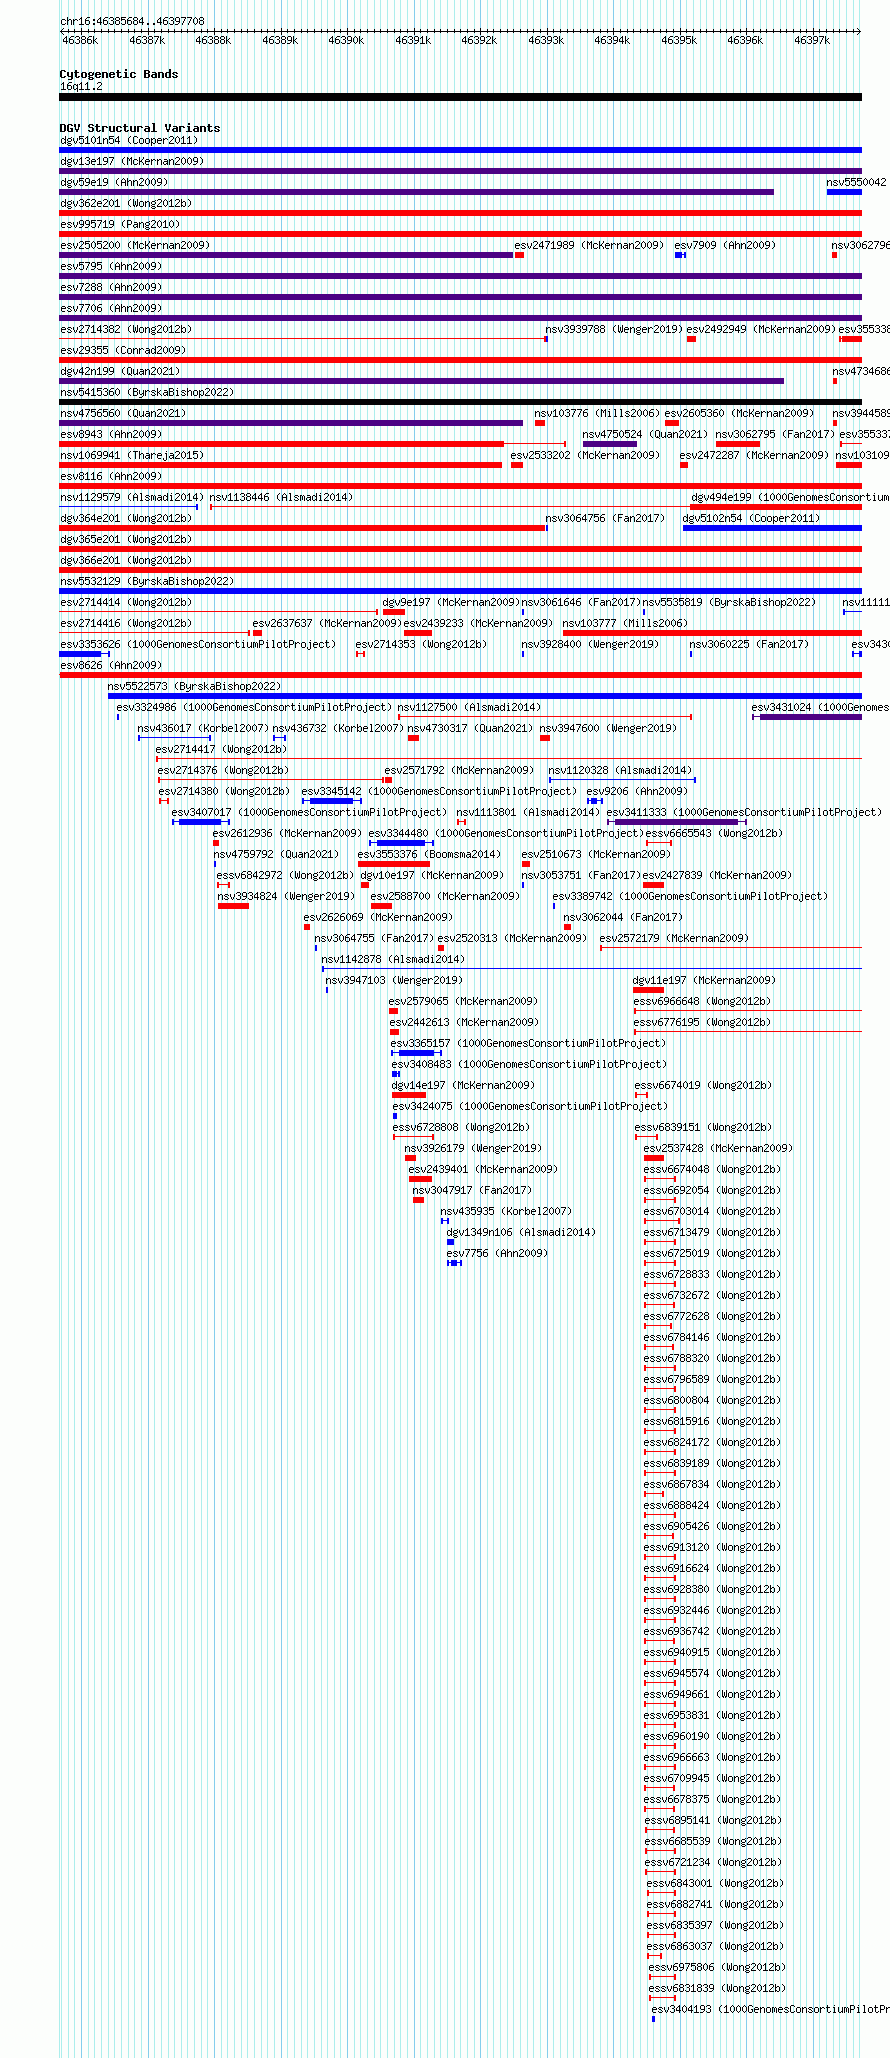Select the dgv13e197 (McKernan2009) variant label
The image size is (890, 2058).
point(131,161)
